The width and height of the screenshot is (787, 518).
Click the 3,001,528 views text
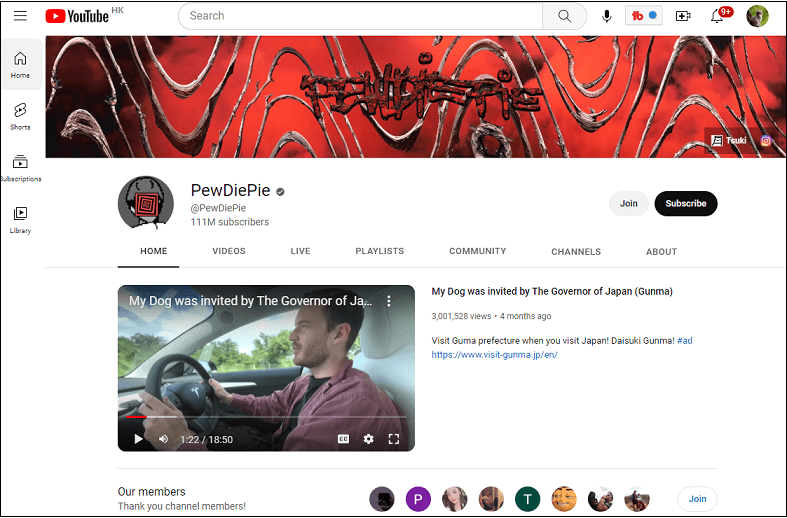click(x=461, y=316)
